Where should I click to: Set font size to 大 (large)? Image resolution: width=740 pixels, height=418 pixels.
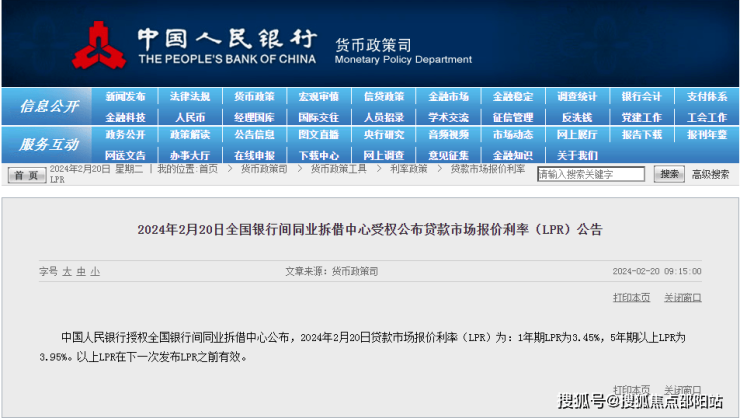(67, 271)
